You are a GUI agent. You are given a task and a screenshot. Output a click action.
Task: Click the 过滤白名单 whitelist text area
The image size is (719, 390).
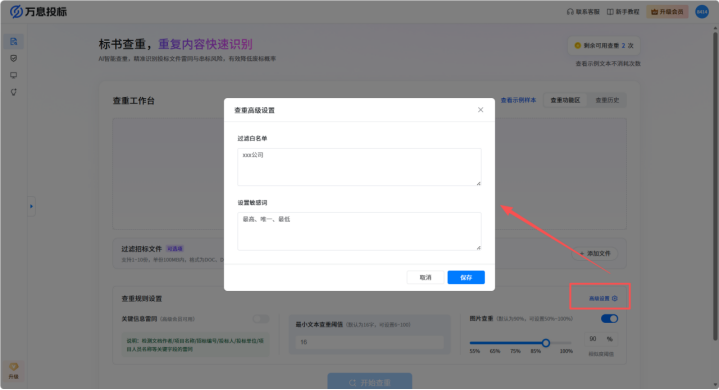click(x=359, y=167)
